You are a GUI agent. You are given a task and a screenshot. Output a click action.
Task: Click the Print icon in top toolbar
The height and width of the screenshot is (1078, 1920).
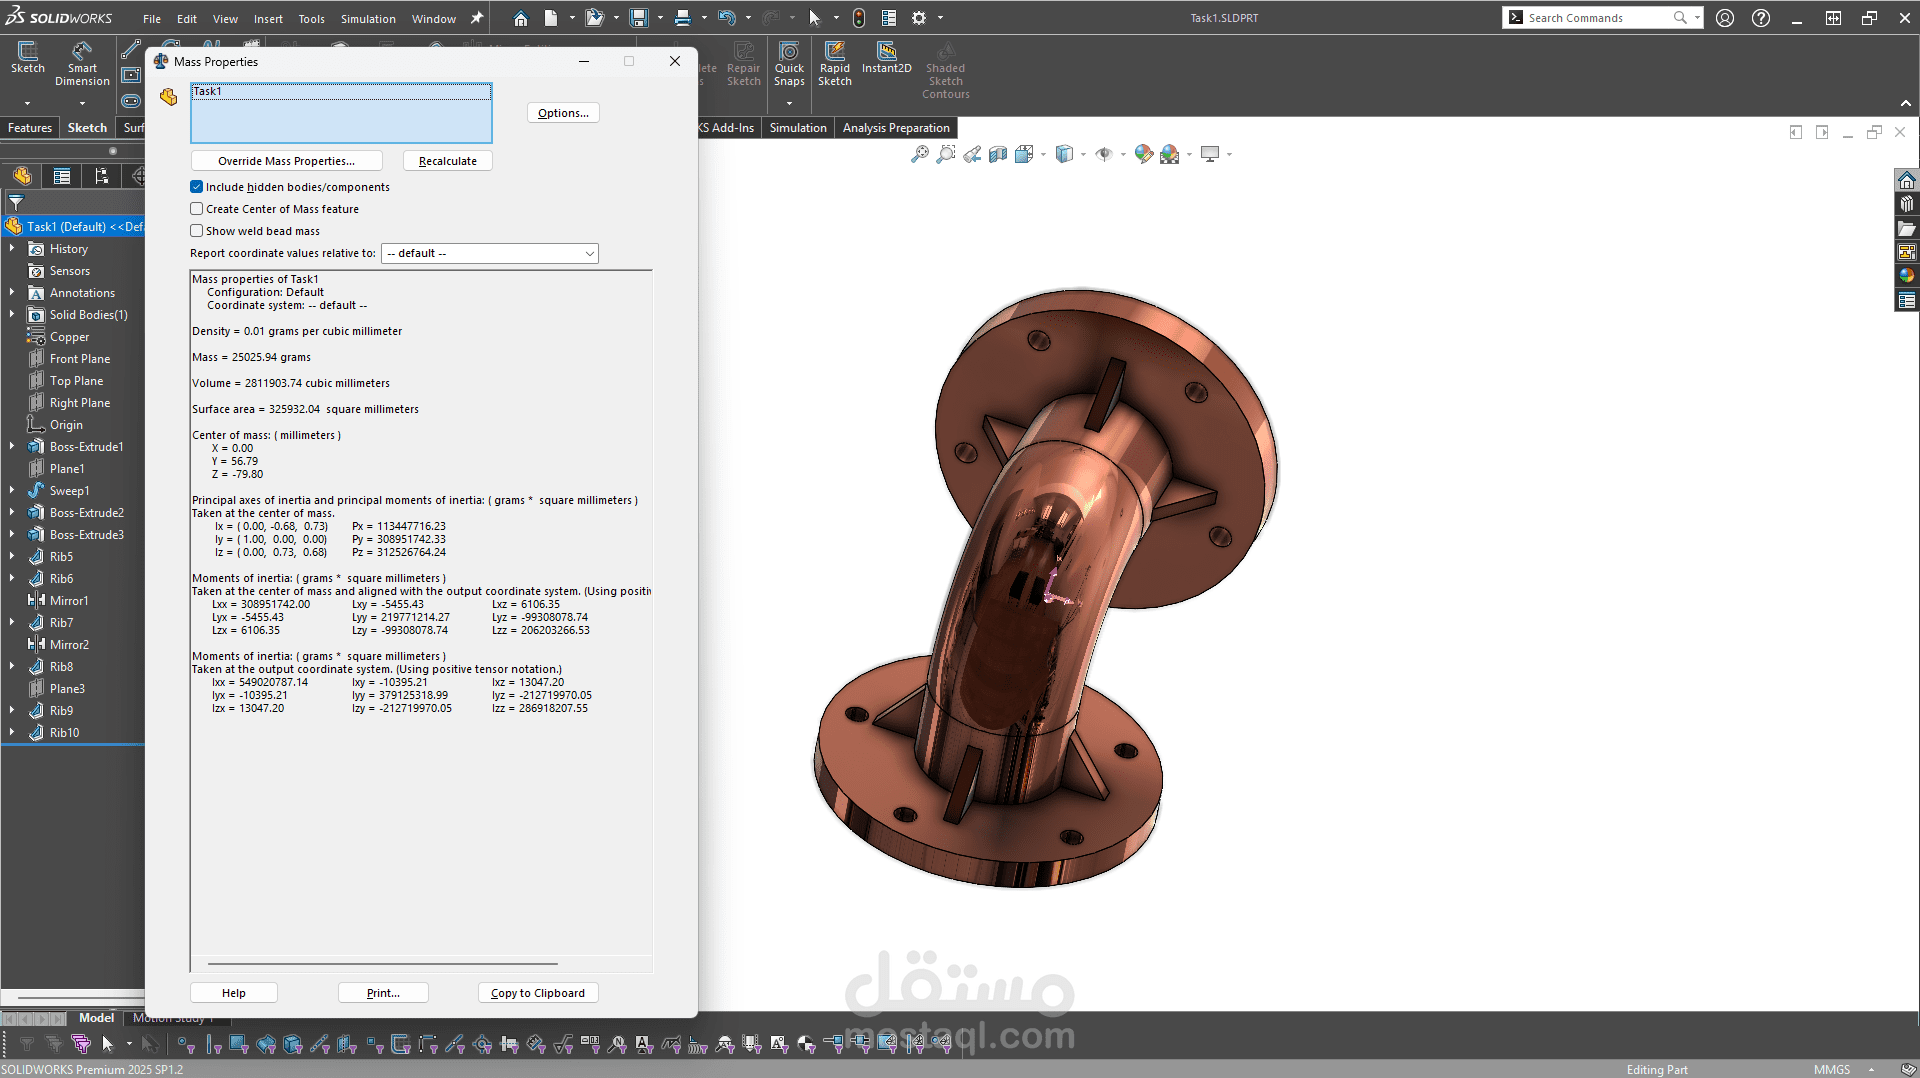(683, 18)
